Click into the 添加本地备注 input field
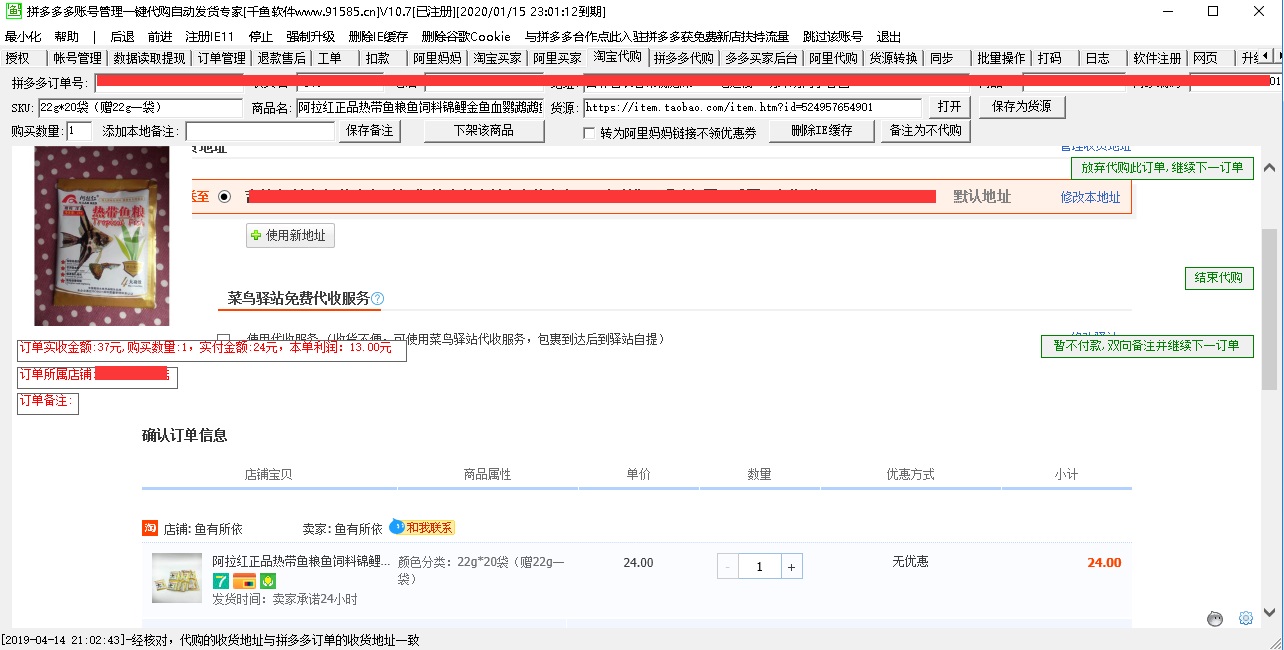This screenshot has height=650, width=1284. tap(260, 131)
